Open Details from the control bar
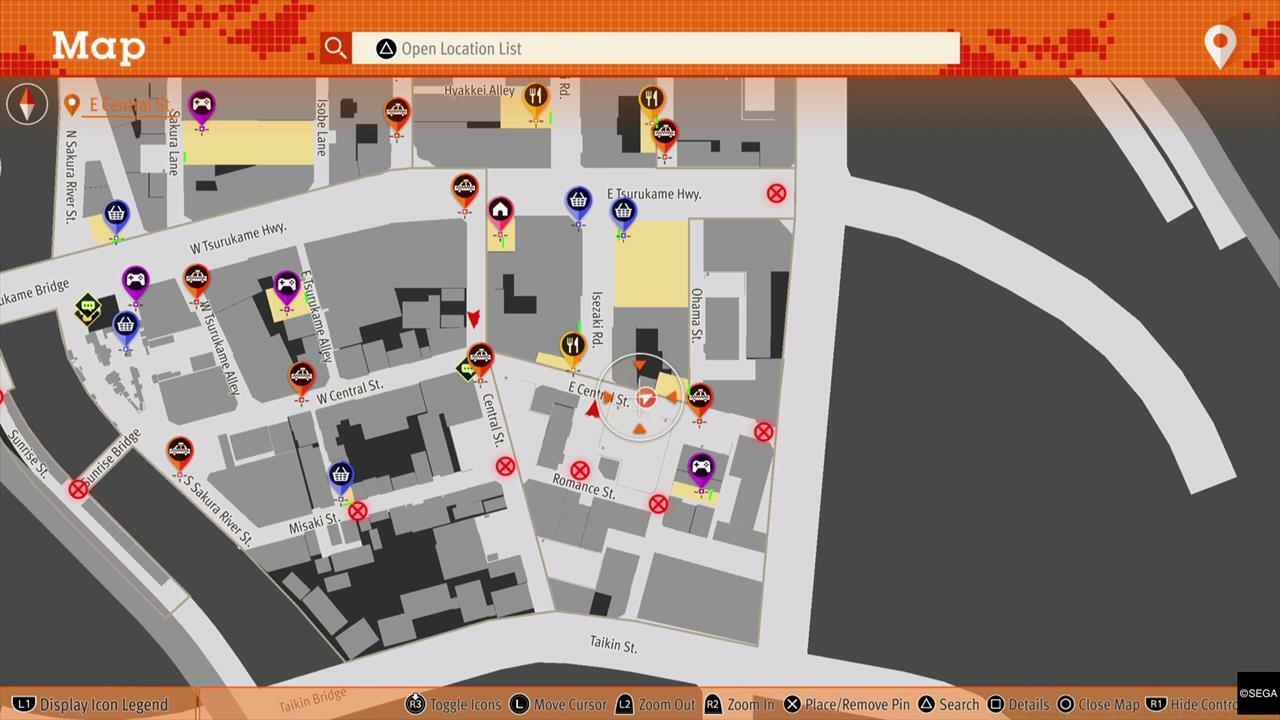The image size is (1280, 720). (x=1018, y=704)
